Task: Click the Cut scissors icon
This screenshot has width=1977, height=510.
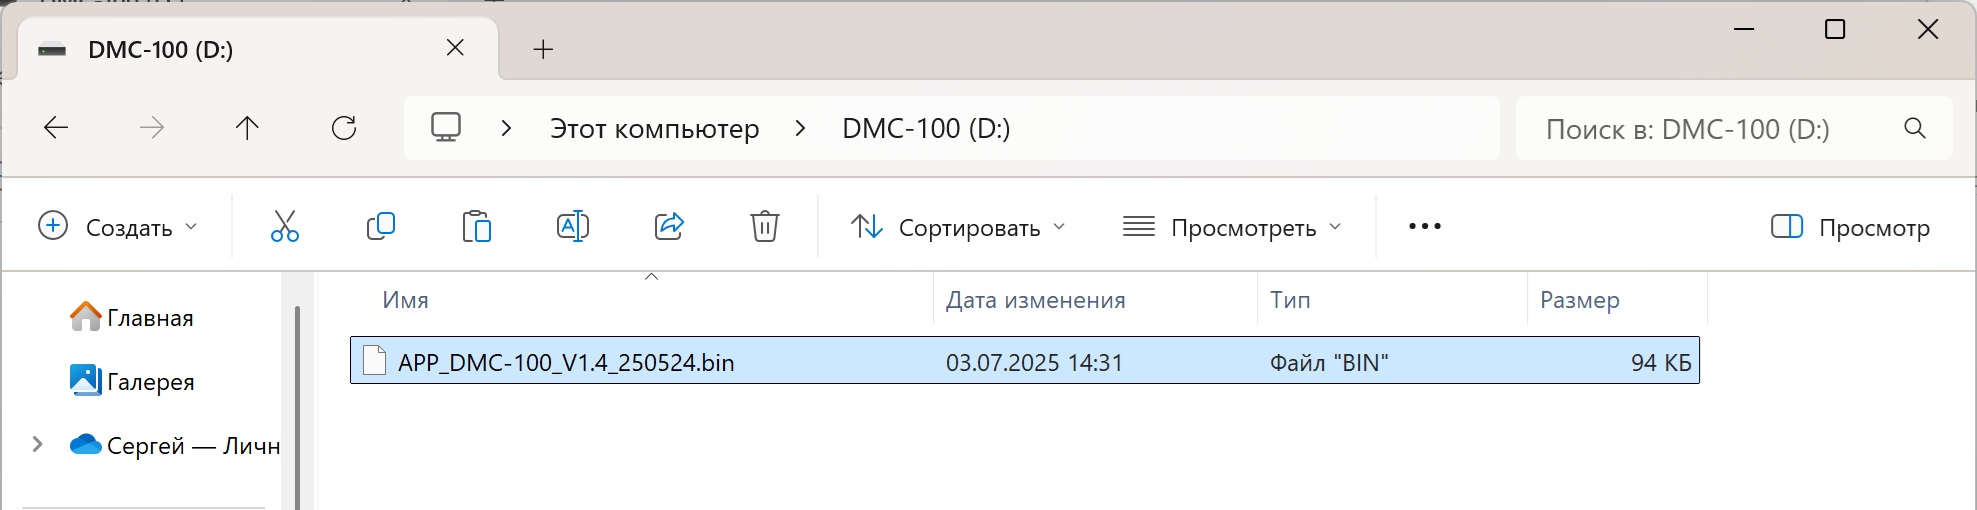Action: pyautogui.click(x=285, y=227)
